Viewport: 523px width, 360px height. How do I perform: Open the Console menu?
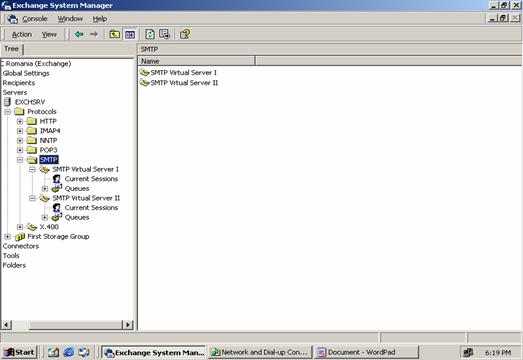(34, 19)
